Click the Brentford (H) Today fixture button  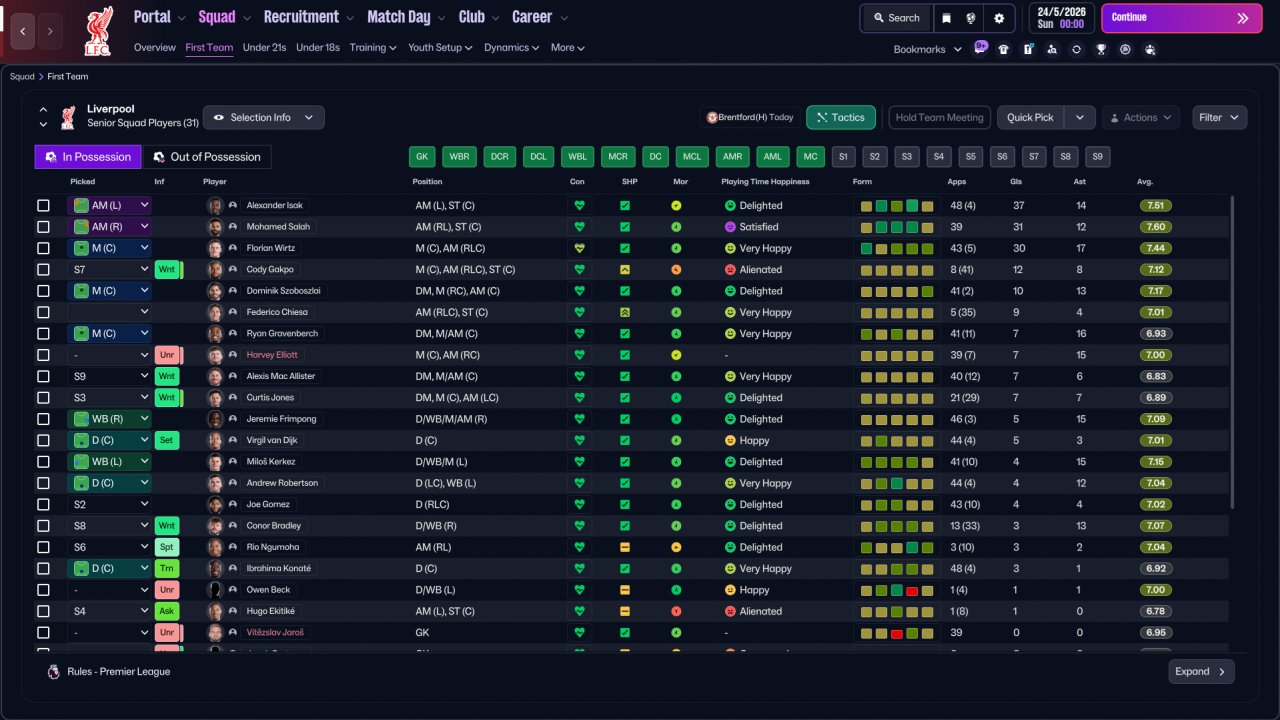pyautogui.click(x=750, y=118)
